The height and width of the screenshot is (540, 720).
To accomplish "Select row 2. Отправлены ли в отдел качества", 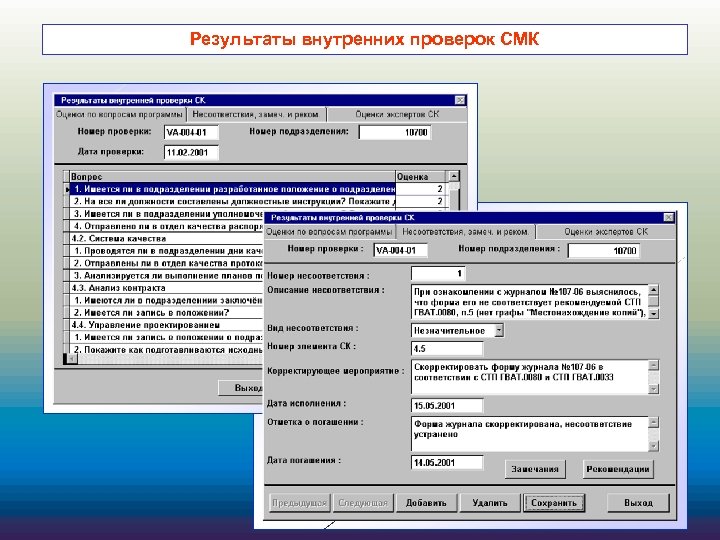I will (x=167, y=264).
